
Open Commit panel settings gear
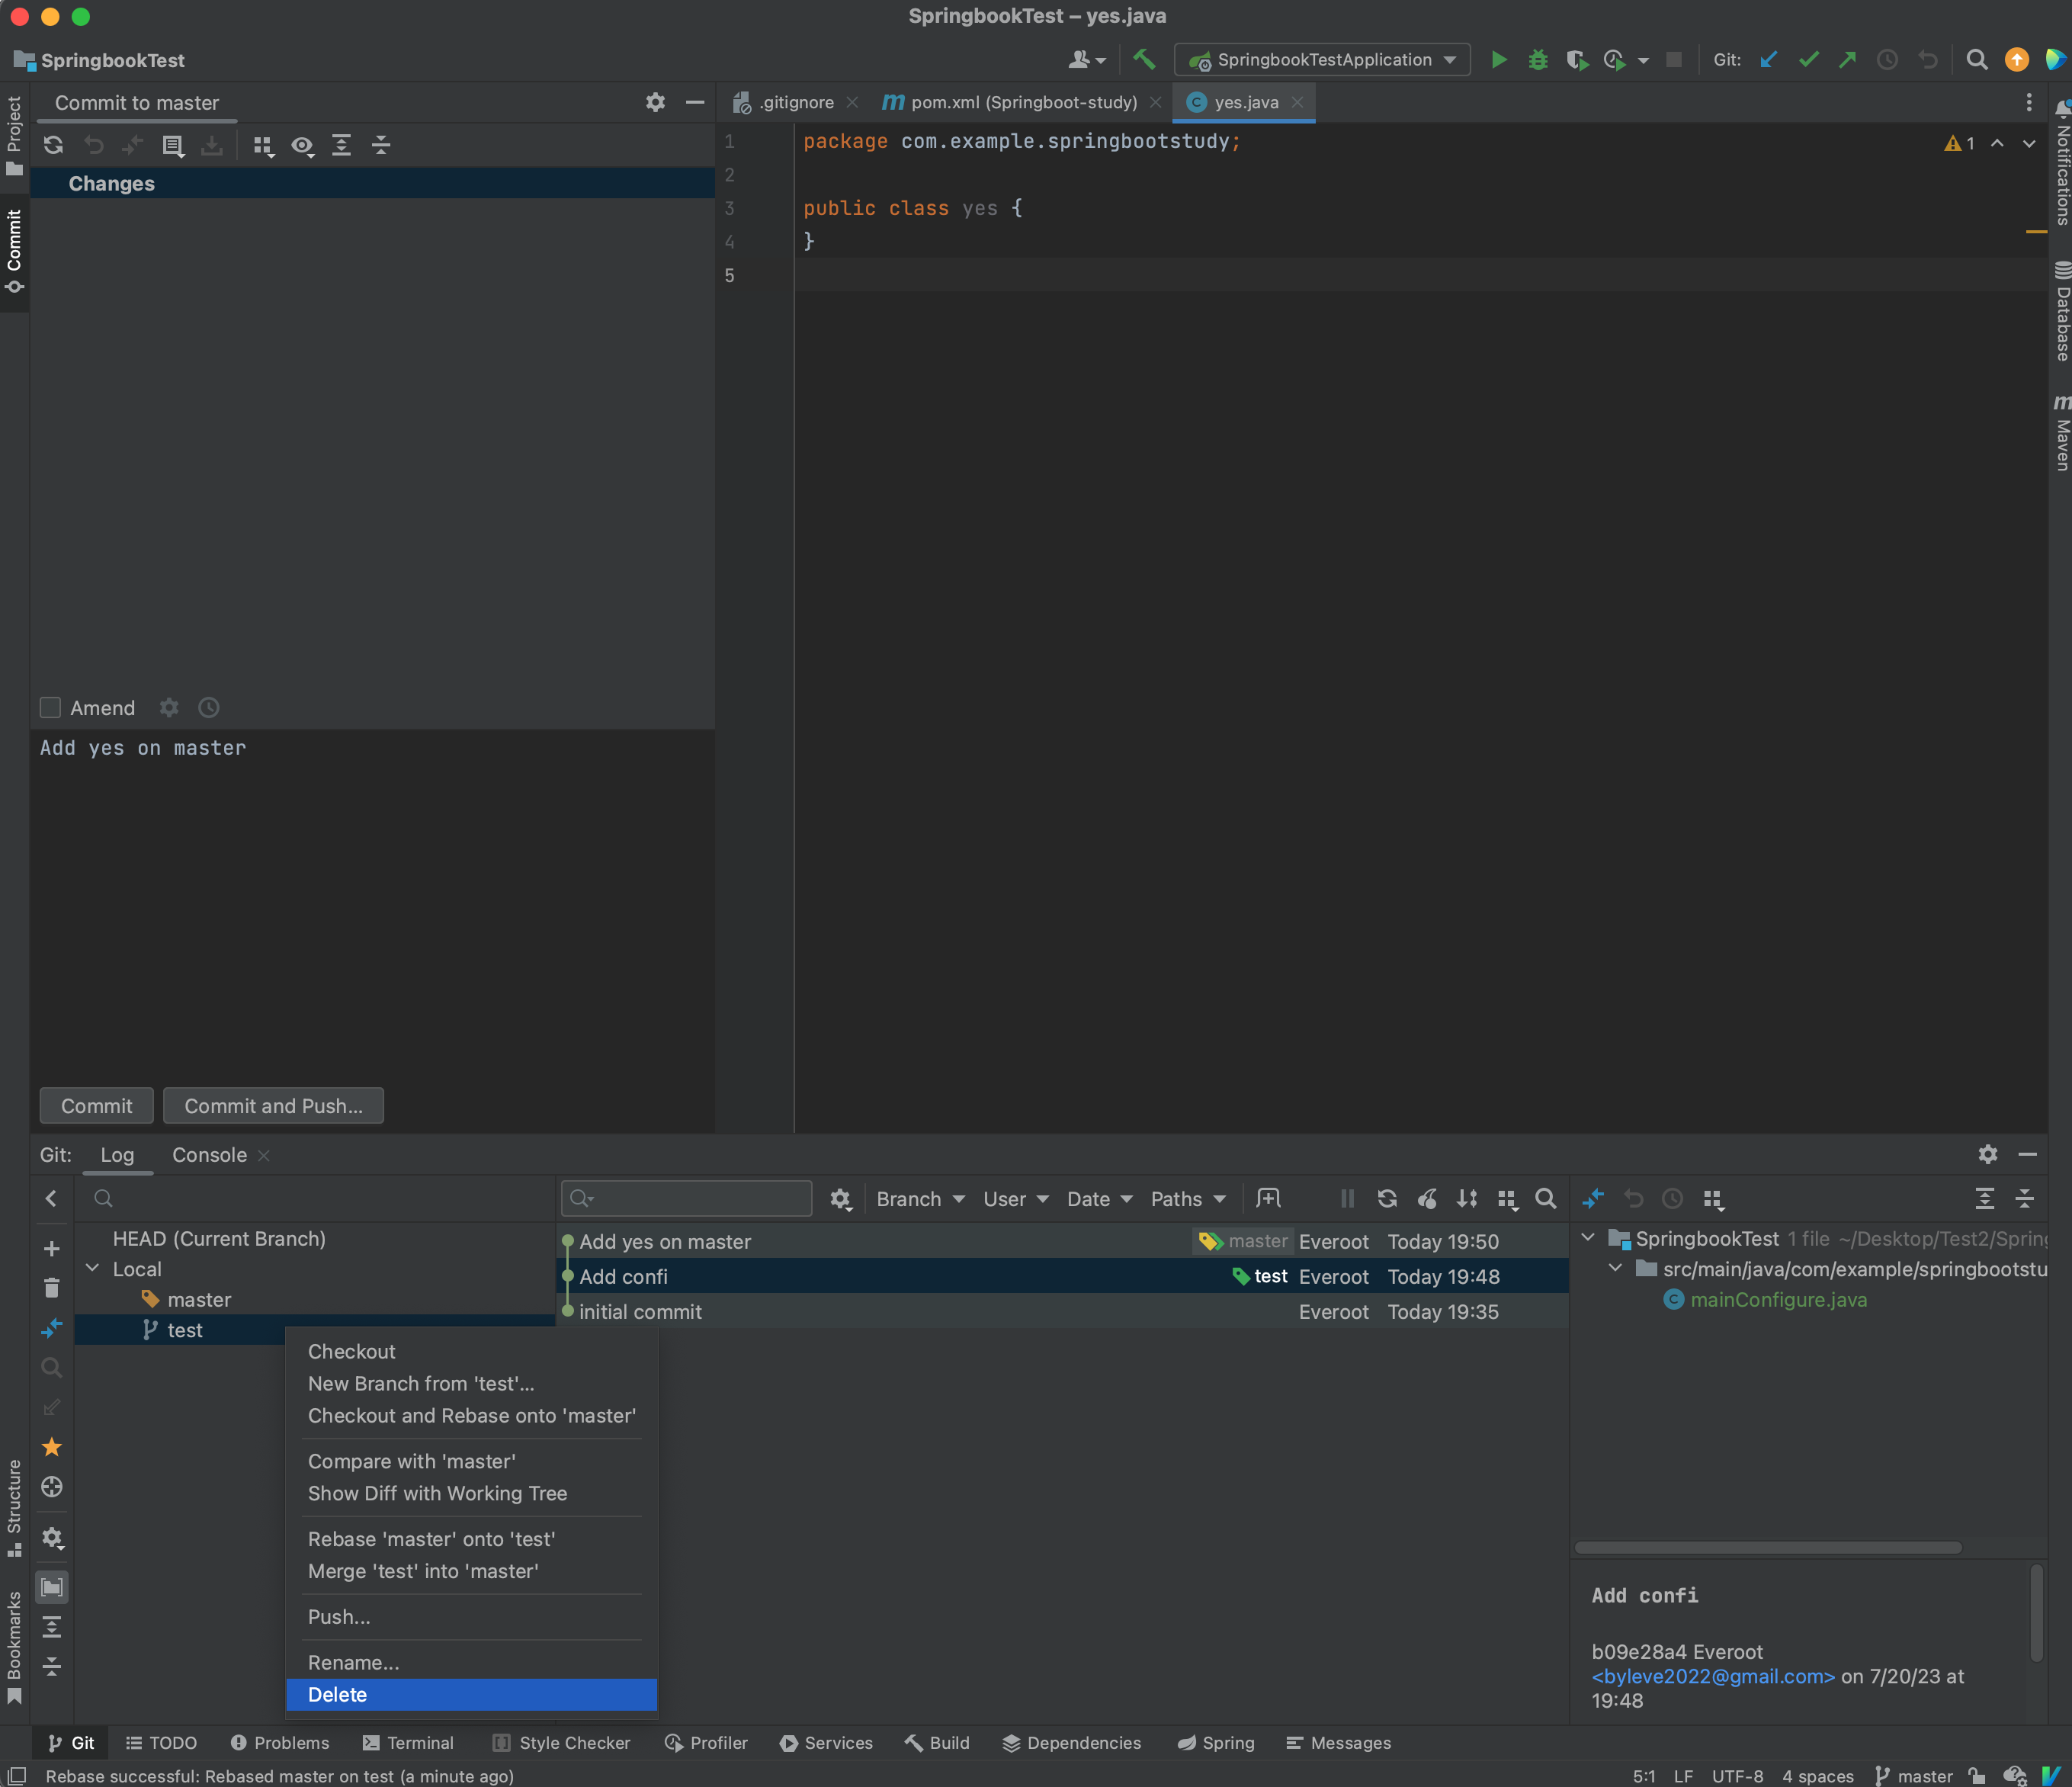pos(655,102)
